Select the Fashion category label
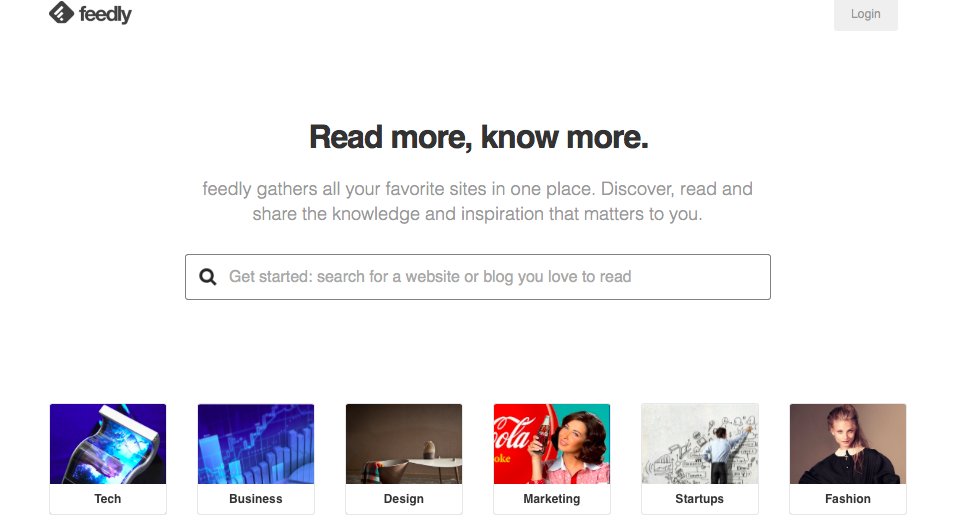Viewport: 953px width, 520px height. (x=848, y=499)
